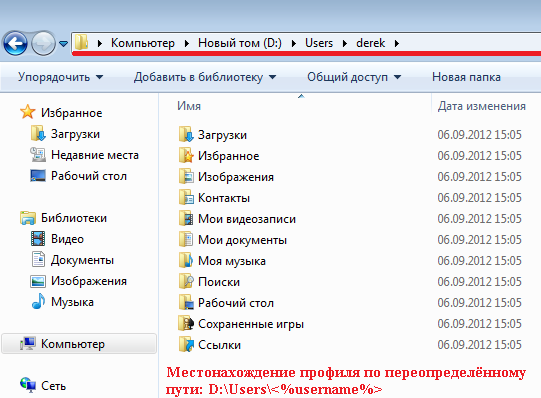Open Добавить в библиотеку menu
This screenshot has height=398, width=541.
[x=205, y=77]
